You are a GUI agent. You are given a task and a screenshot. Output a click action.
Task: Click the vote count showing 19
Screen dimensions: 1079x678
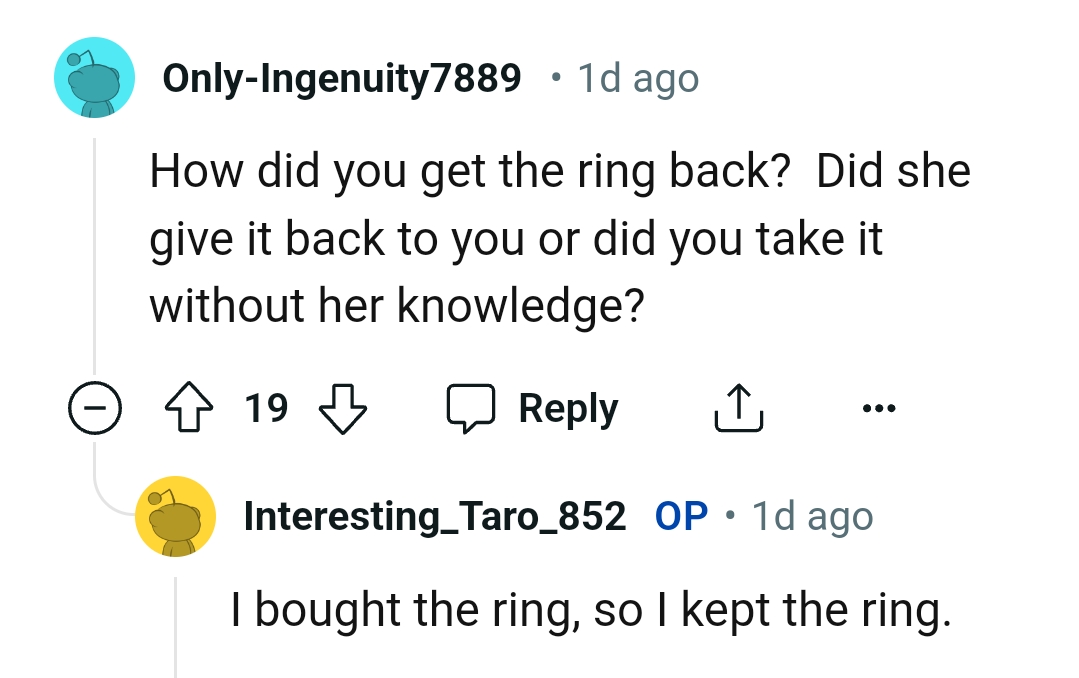(x=266, y=407)
